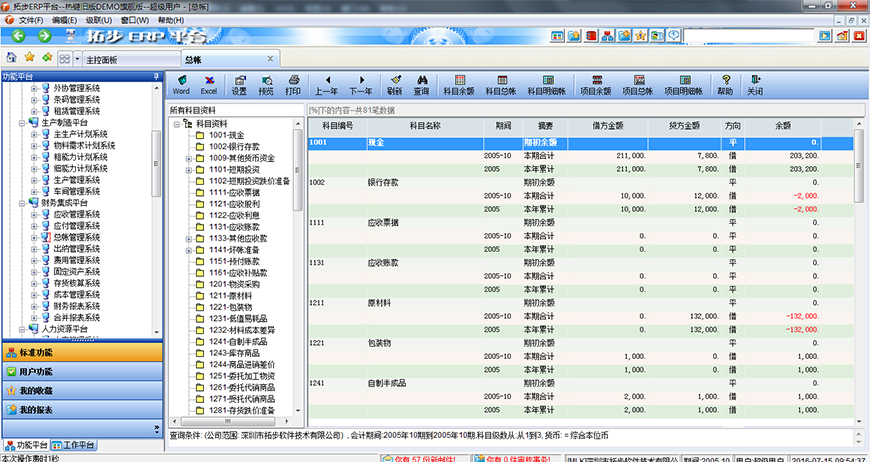This screenshot has width=870, height=462.
Task: Expand the 1133-其他应收款 account node
Action: [x=188, y=238]
